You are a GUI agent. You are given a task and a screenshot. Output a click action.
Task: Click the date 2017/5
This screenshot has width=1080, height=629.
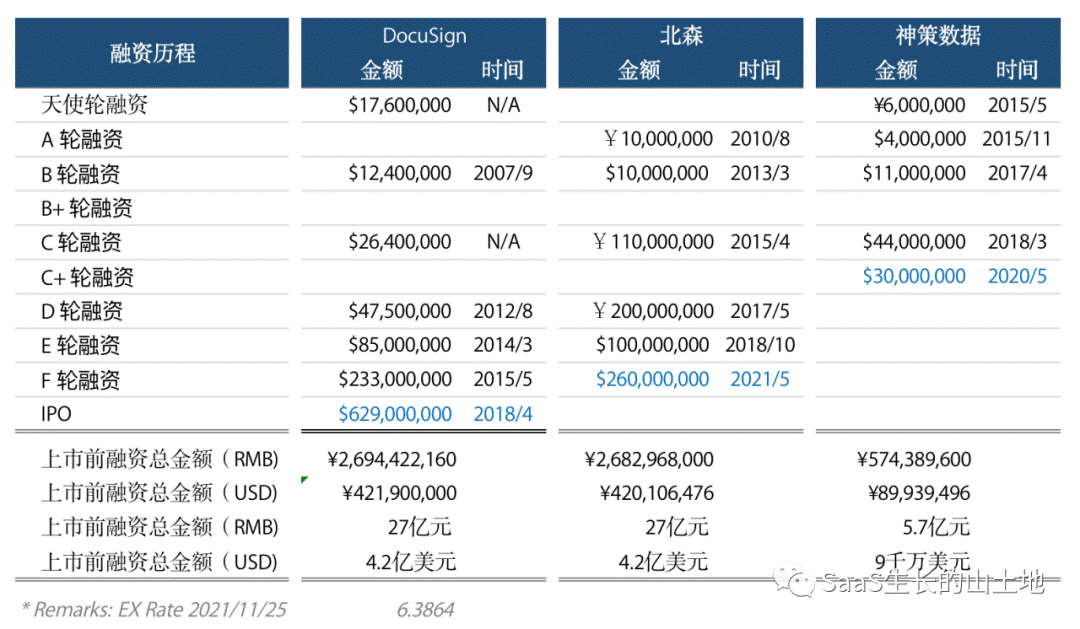(x=760, y=311)
